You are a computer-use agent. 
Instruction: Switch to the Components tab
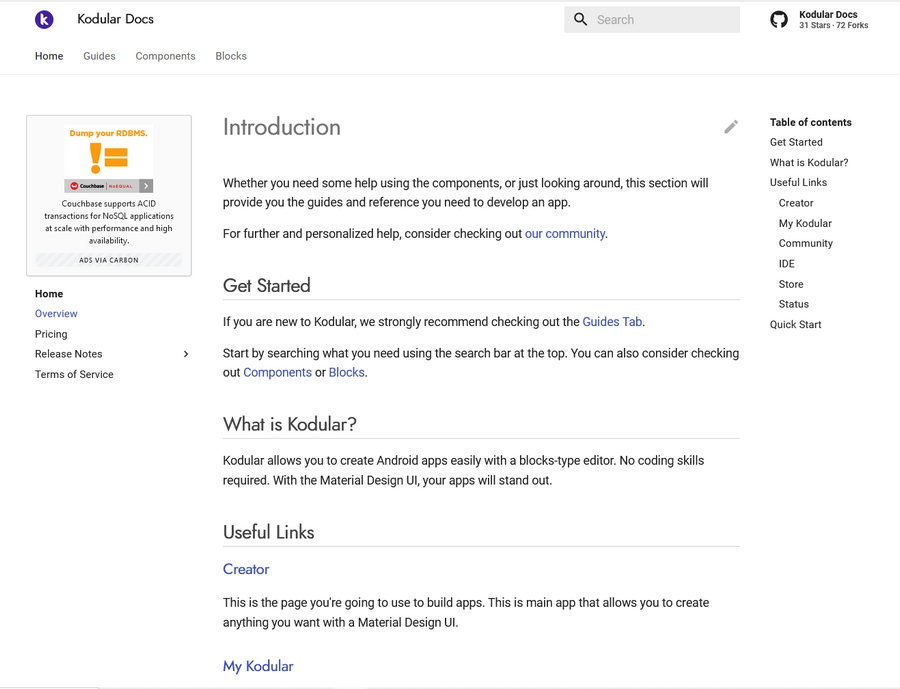pyautogui.click(x=165, y=56)
